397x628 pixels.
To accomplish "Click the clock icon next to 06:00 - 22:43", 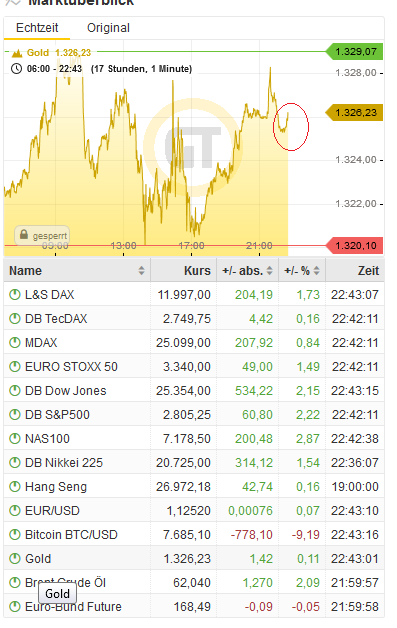I will 16,69.
